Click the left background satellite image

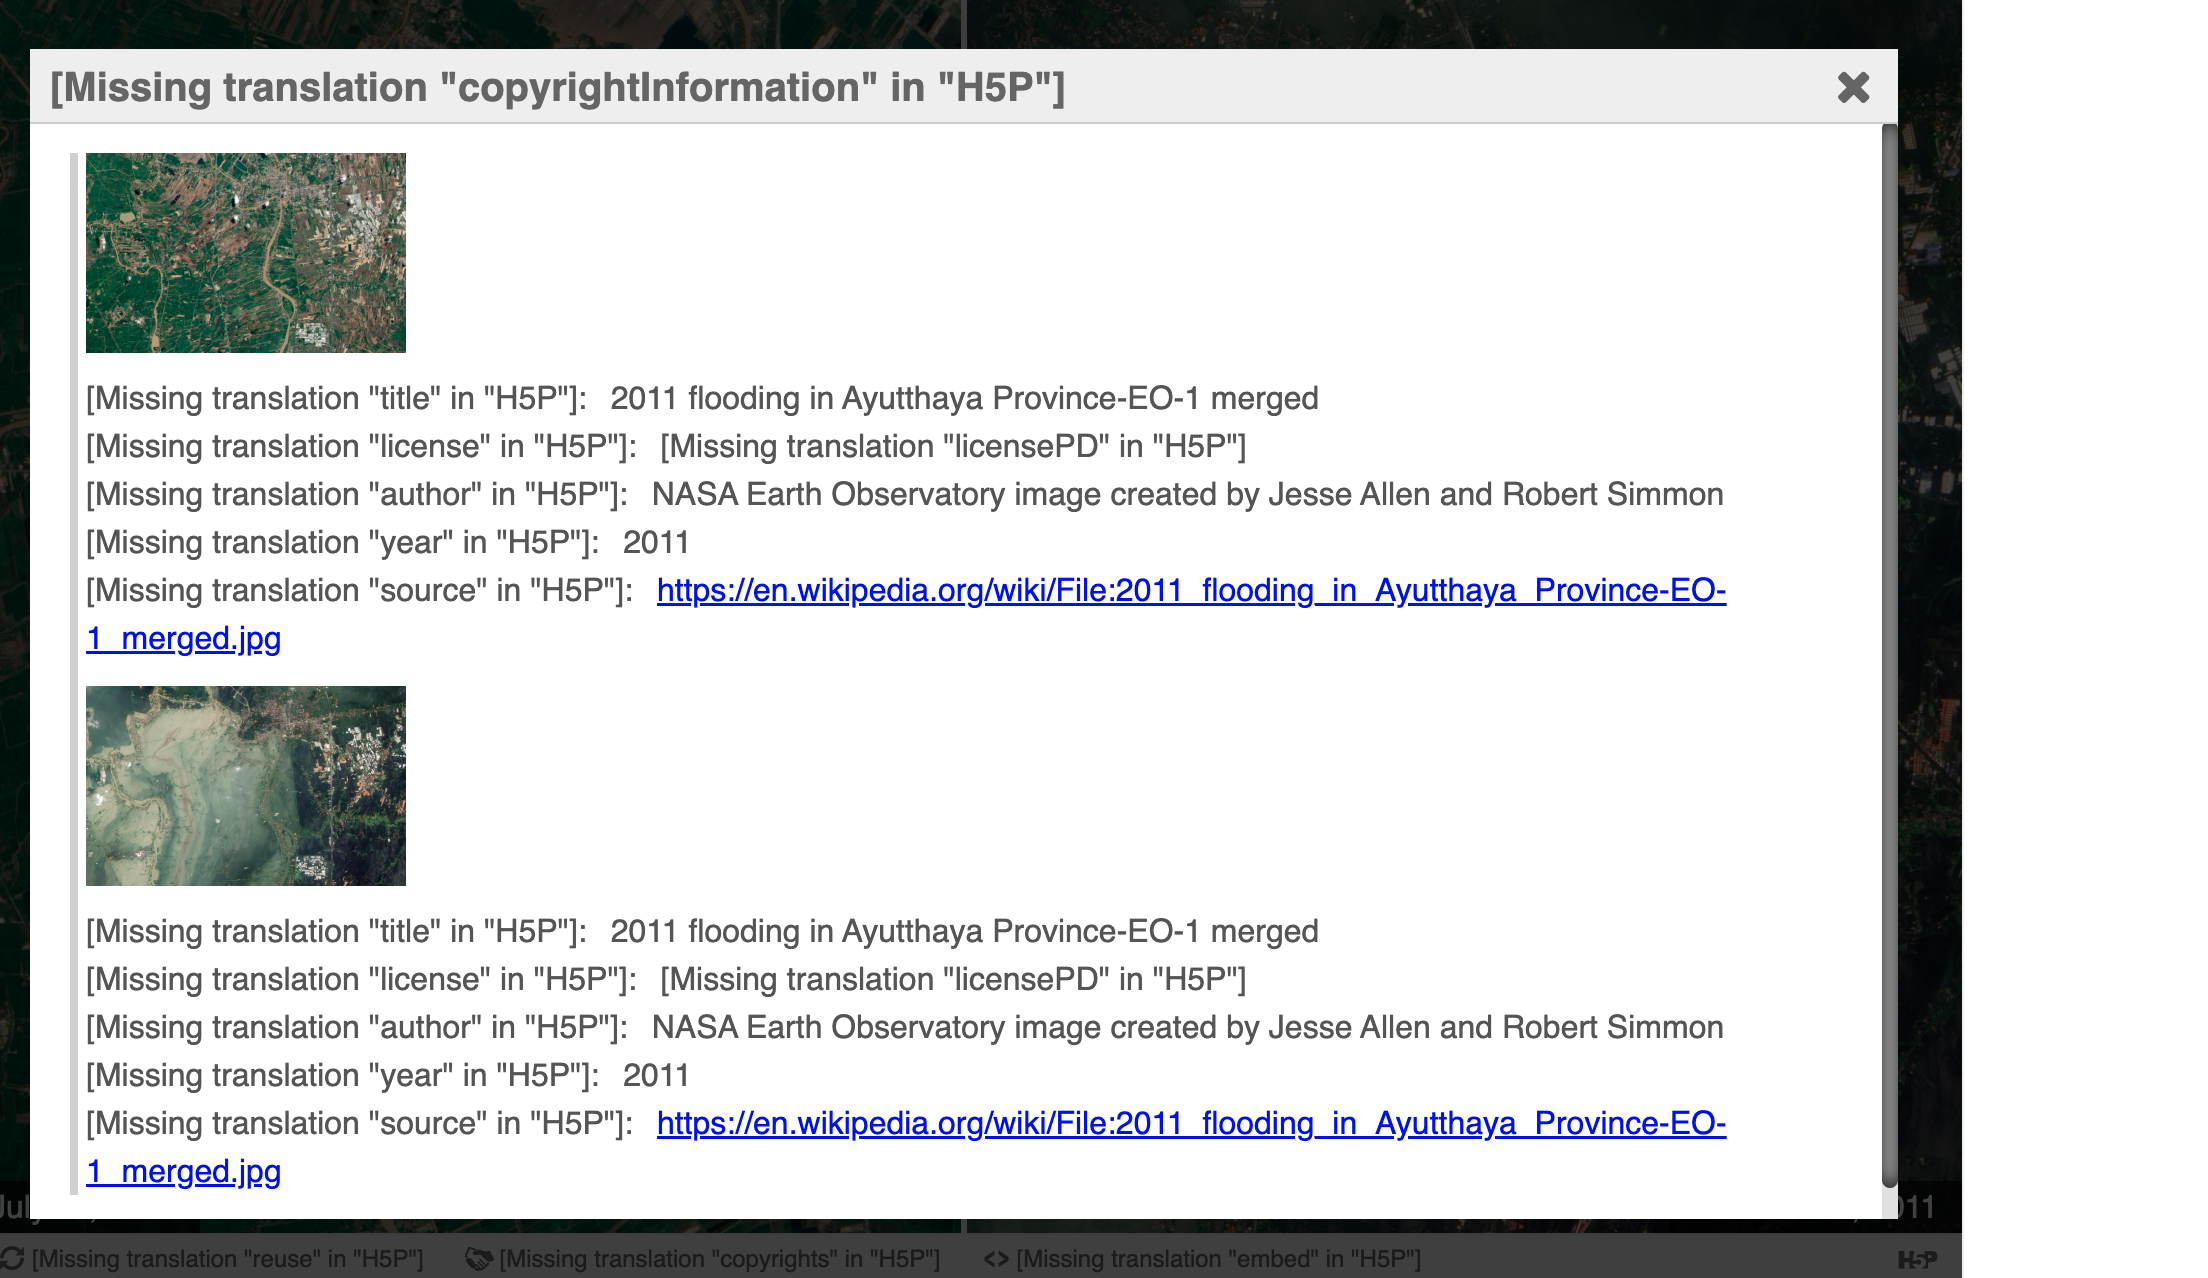(x=480, y=20)
